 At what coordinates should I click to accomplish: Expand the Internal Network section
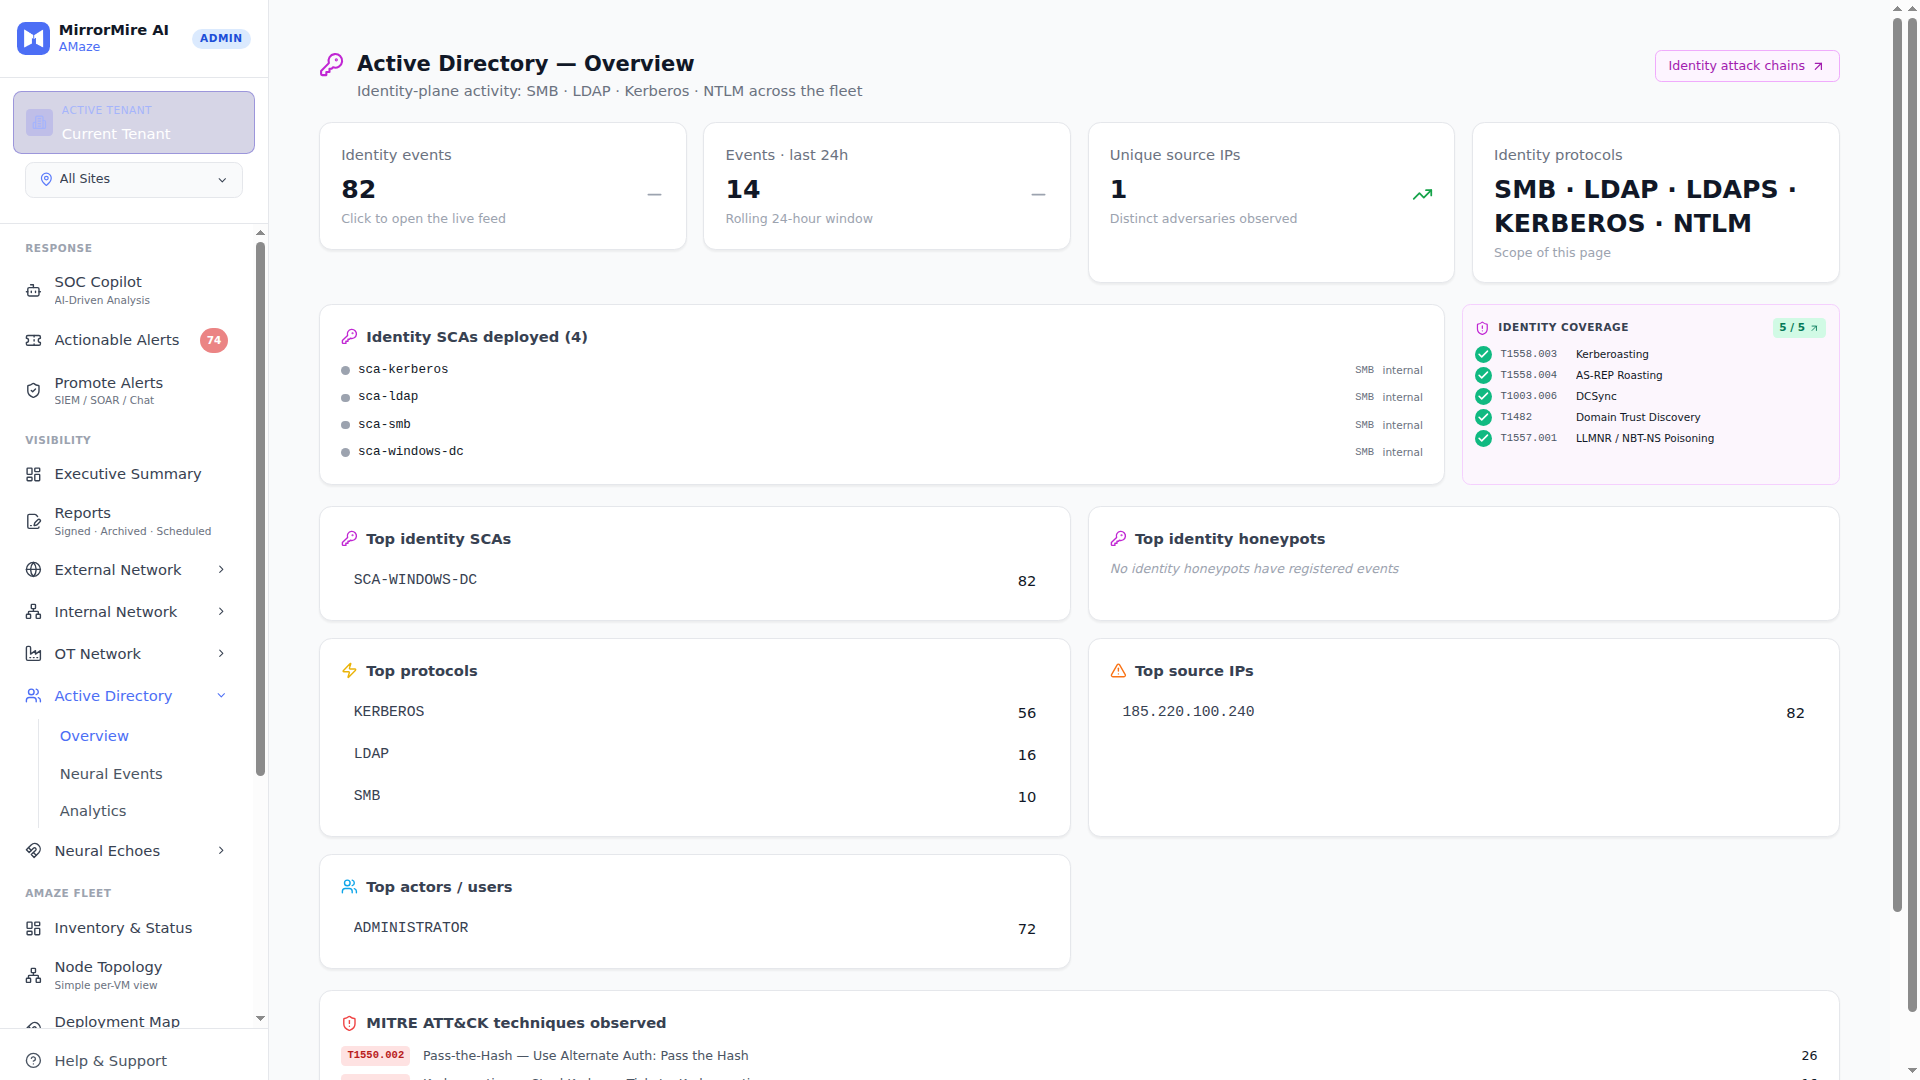(x=221, y=612)
